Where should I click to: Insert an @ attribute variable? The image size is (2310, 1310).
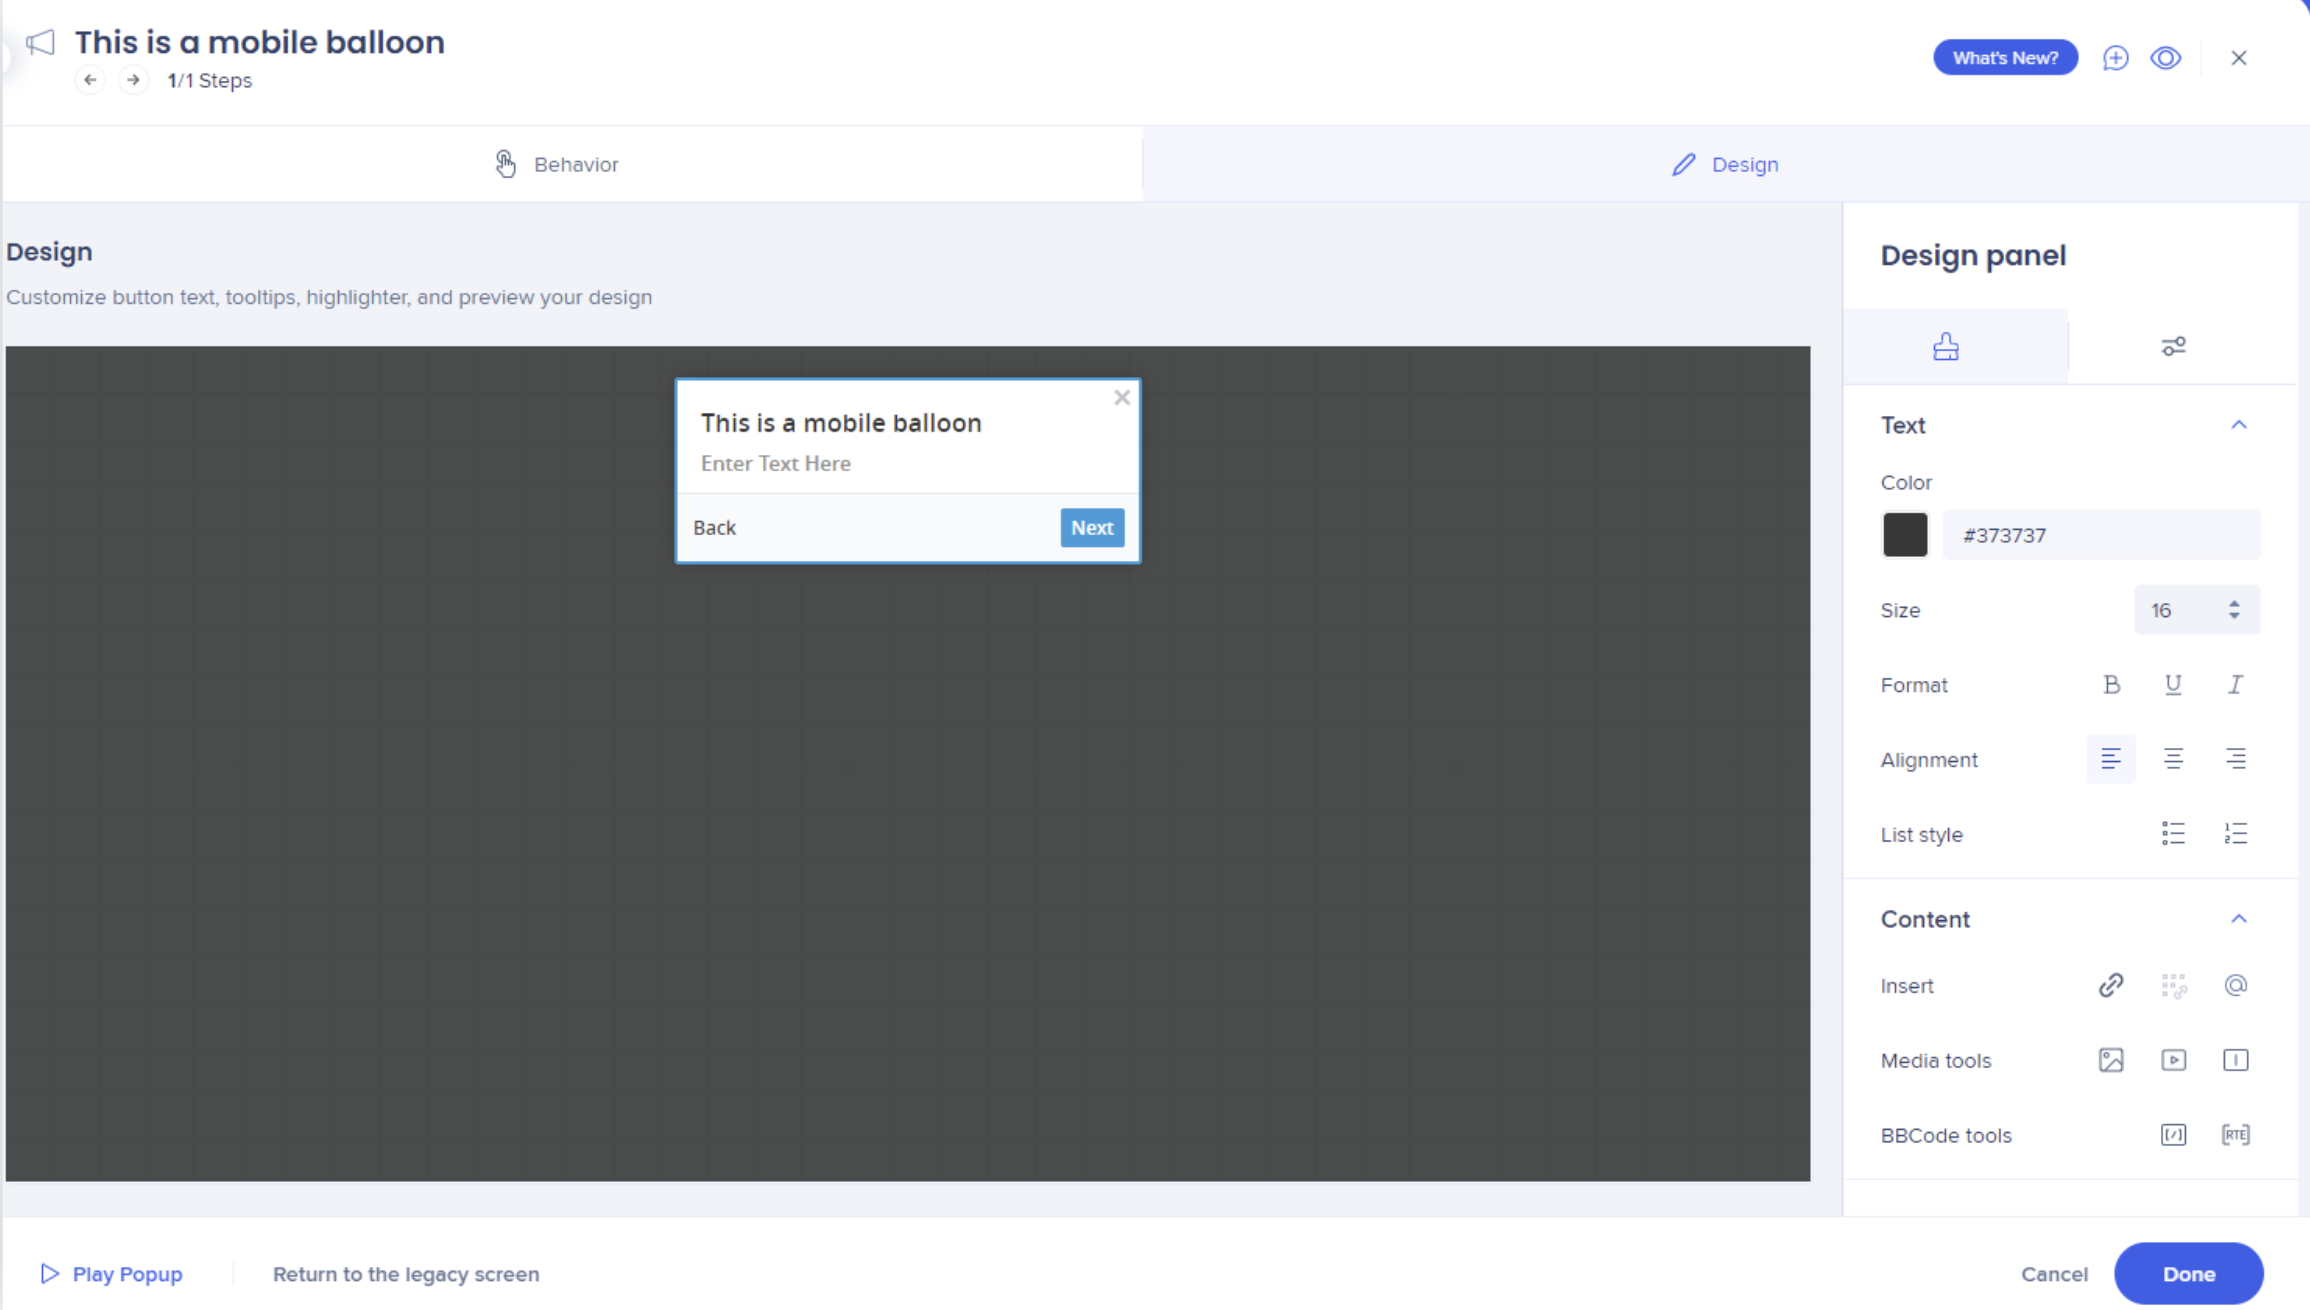2236,985
